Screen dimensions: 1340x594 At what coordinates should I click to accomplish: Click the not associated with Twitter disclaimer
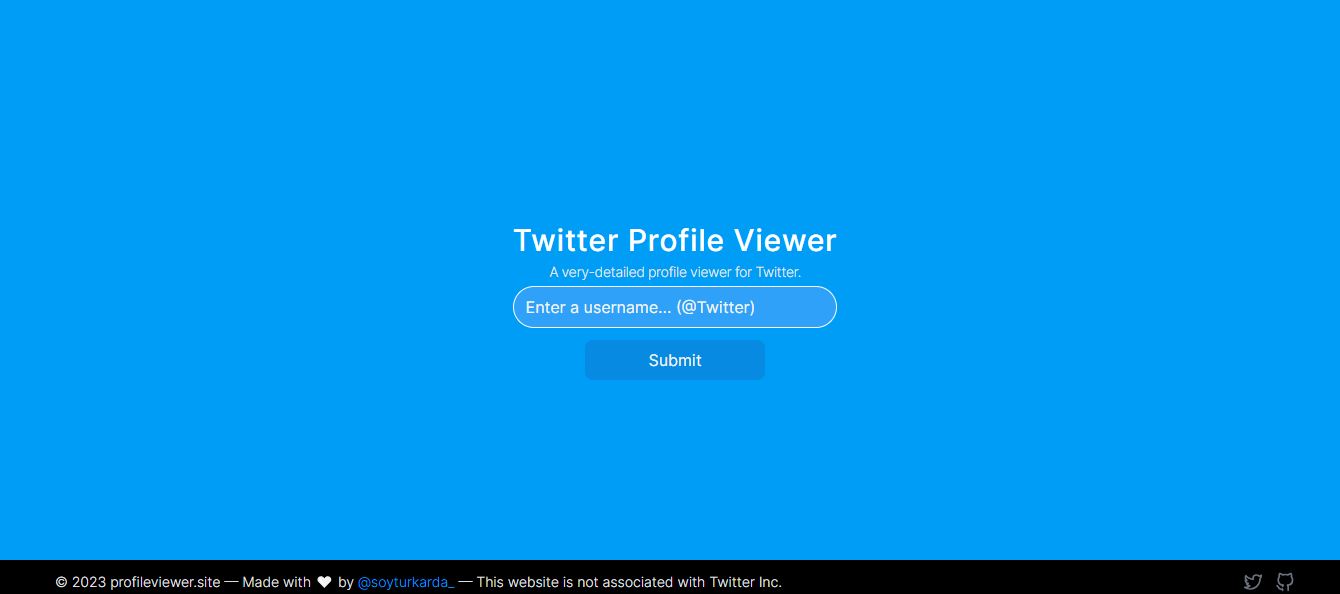click(629, 582)
